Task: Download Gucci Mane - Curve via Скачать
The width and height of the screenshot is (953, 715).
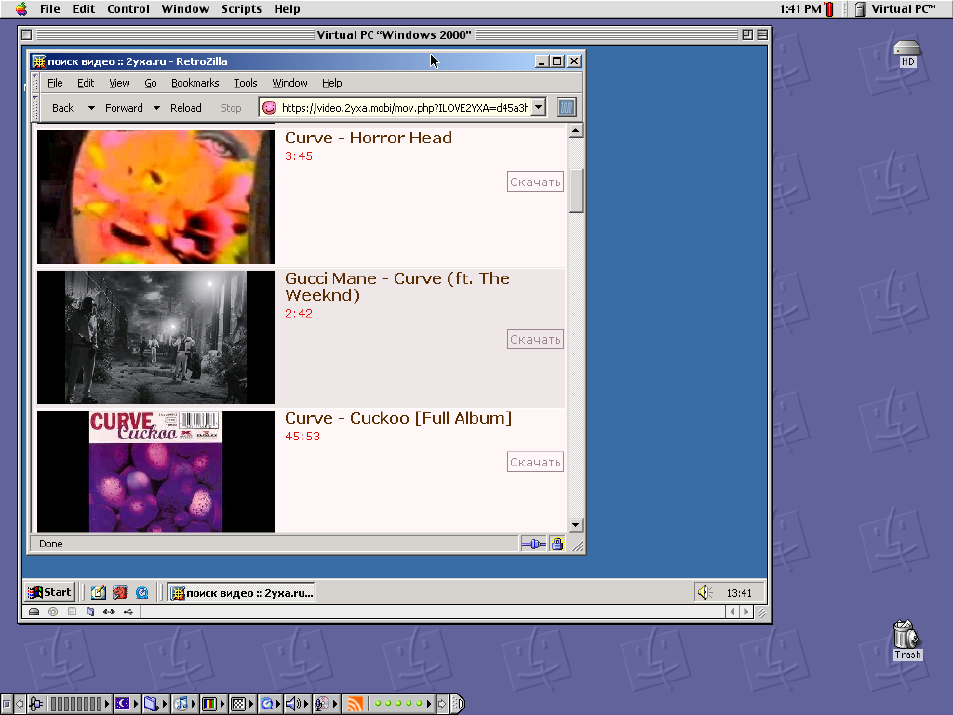Action: coord(535,339)
